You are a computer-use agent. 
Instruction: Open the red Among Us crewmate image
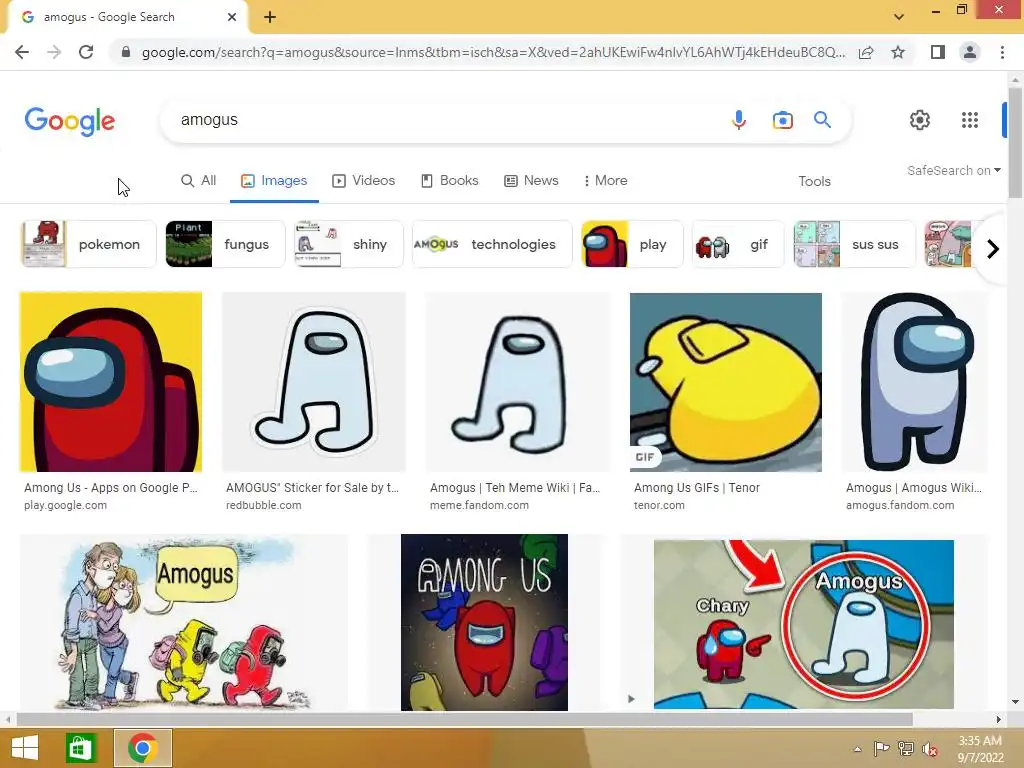[111, 382]
